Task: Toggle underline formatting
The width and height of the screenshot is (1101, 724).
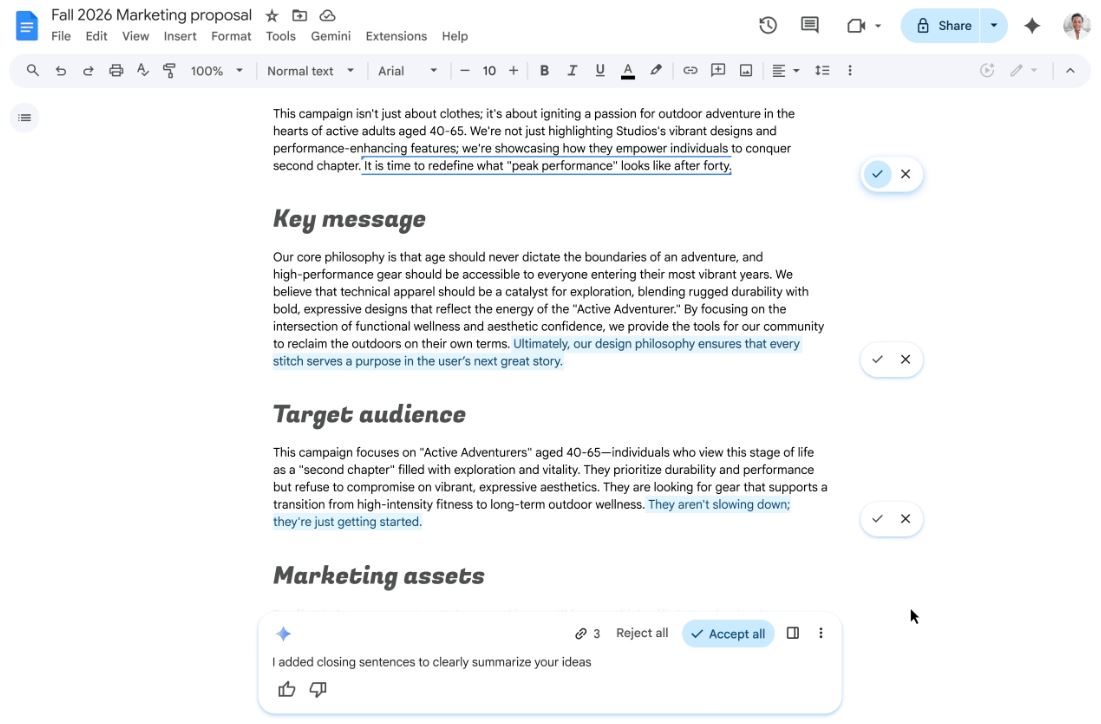Action: pos(599,70)
